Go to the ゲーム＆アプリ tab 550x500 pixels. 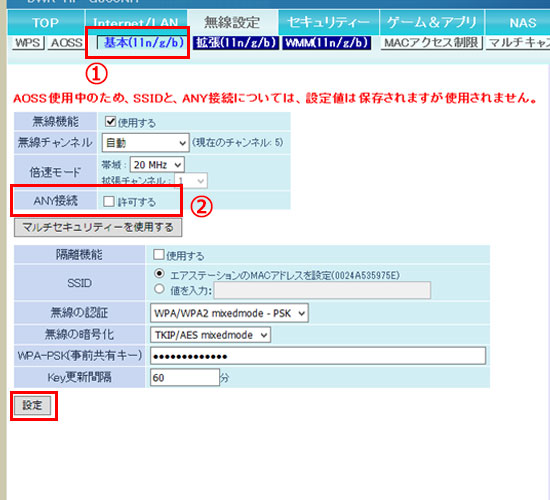432,22
